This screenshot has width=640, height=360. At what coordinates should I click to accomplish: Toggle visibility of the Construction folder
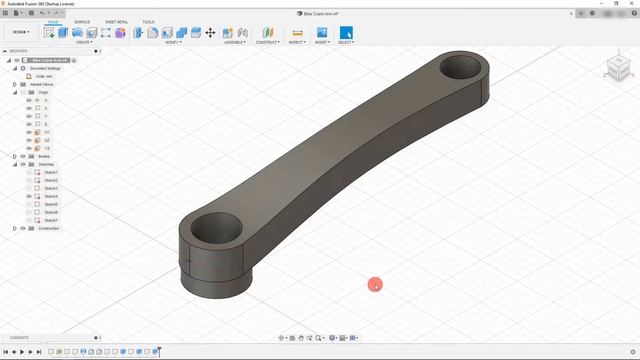click(23, 228)
